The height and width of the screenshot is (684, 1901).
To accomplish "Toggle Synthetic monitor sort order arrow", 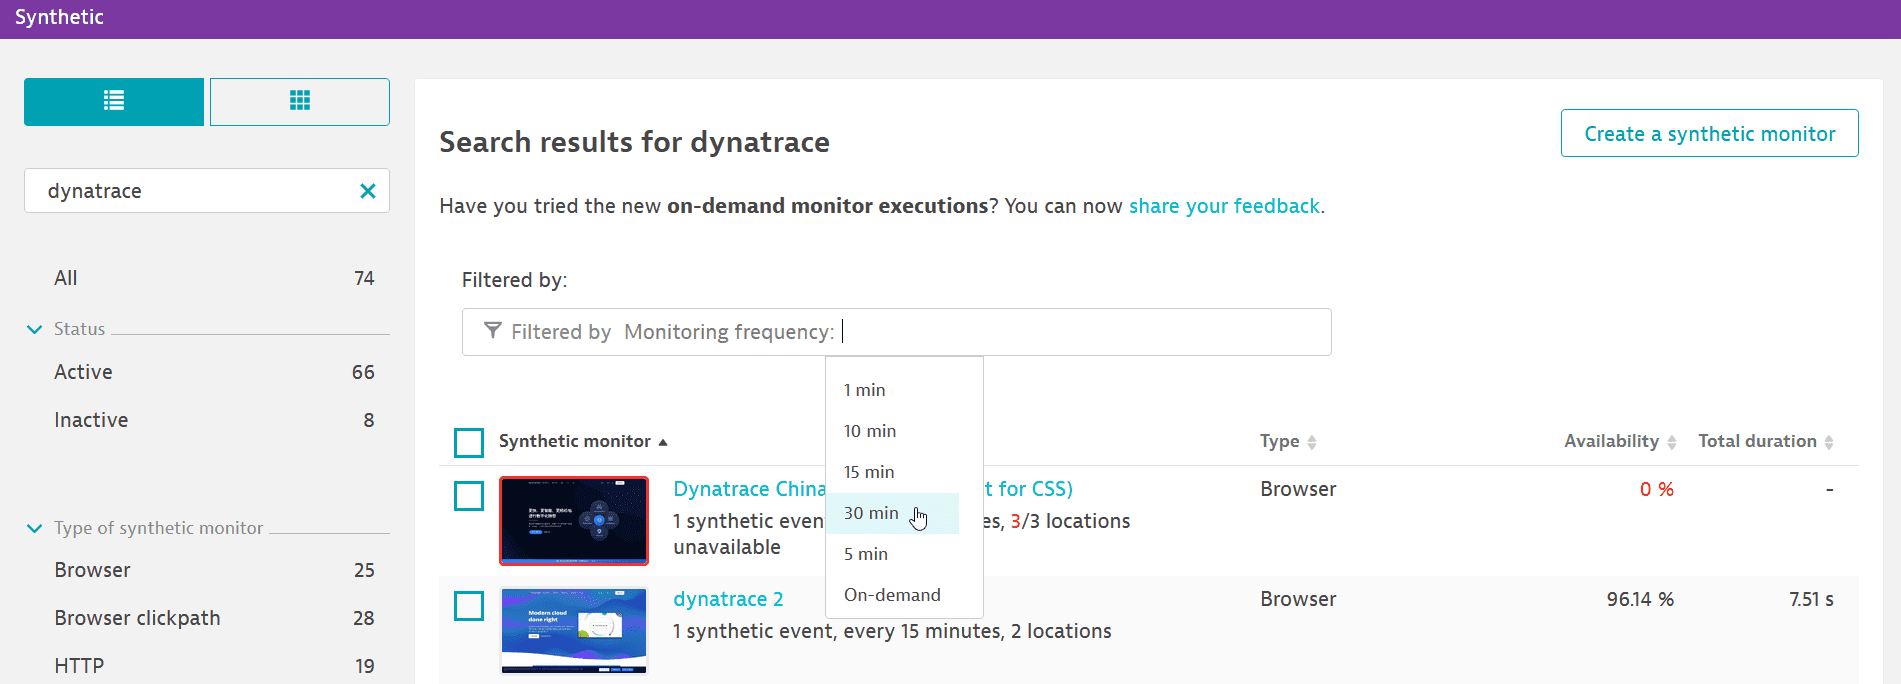I will click(x=663, y=442).
